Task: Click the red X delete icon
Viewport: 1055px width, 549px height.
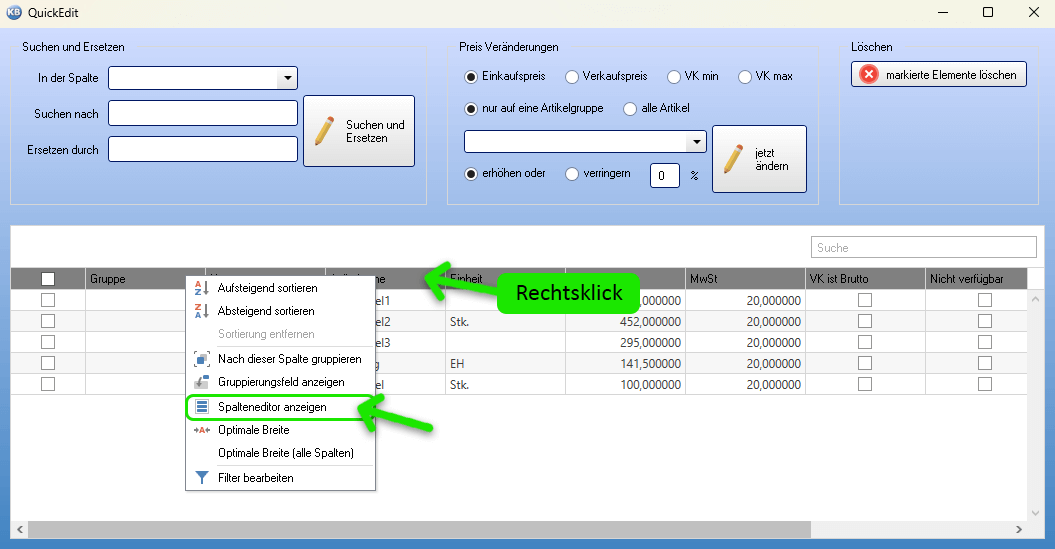Action: click(869, 75)
